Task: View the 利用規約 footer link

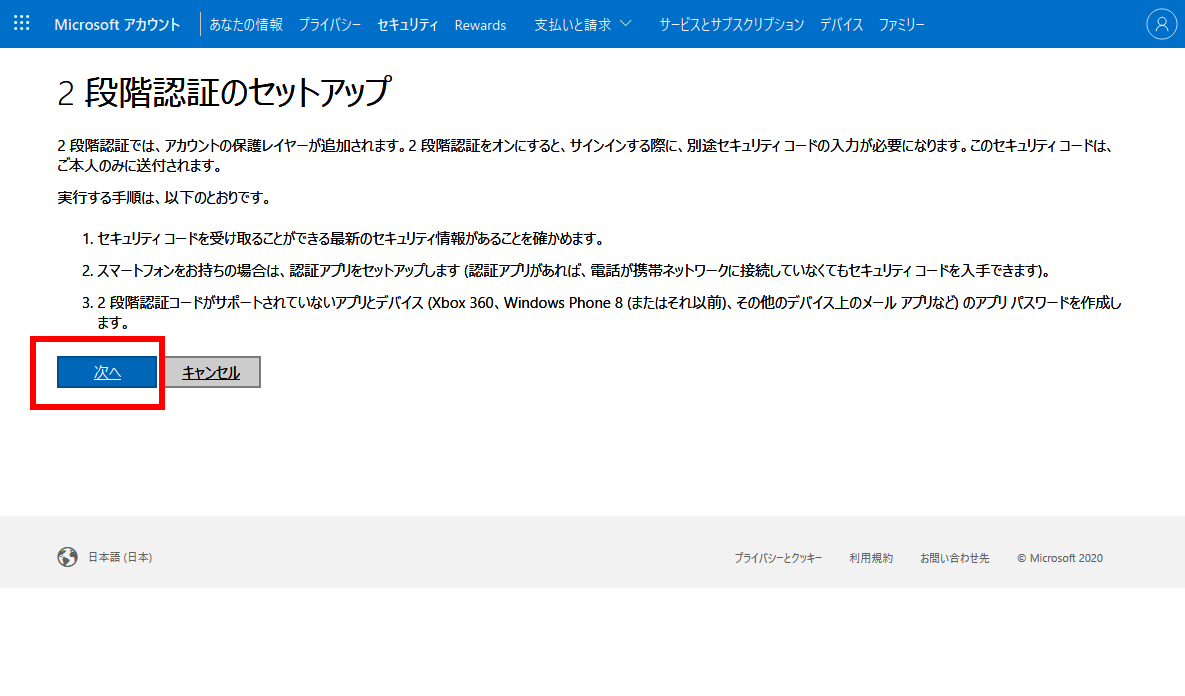Action: (871, 558)
